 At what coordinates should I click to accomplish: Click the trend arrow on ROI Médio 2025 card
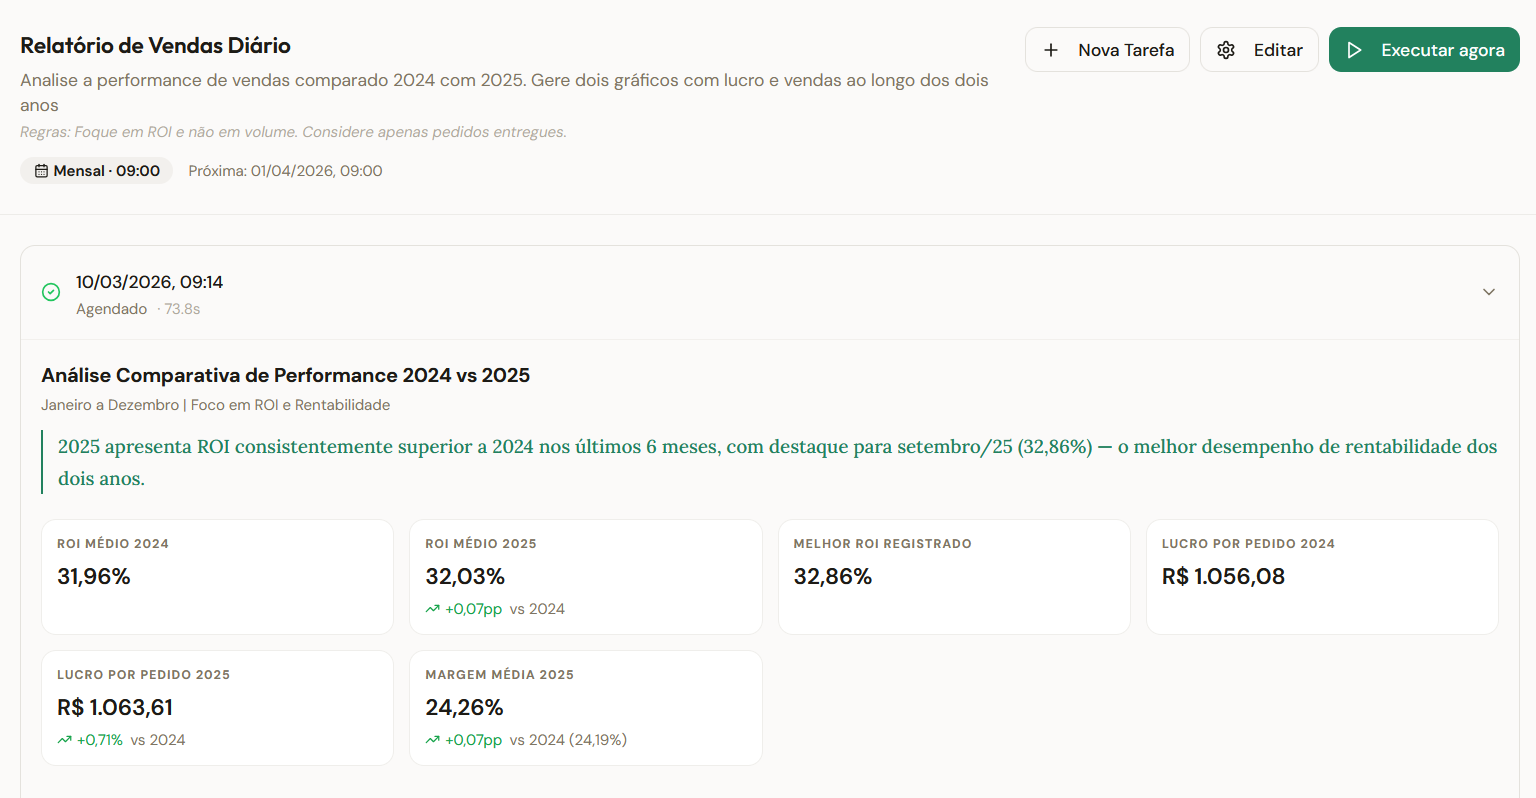pos(432,608)
